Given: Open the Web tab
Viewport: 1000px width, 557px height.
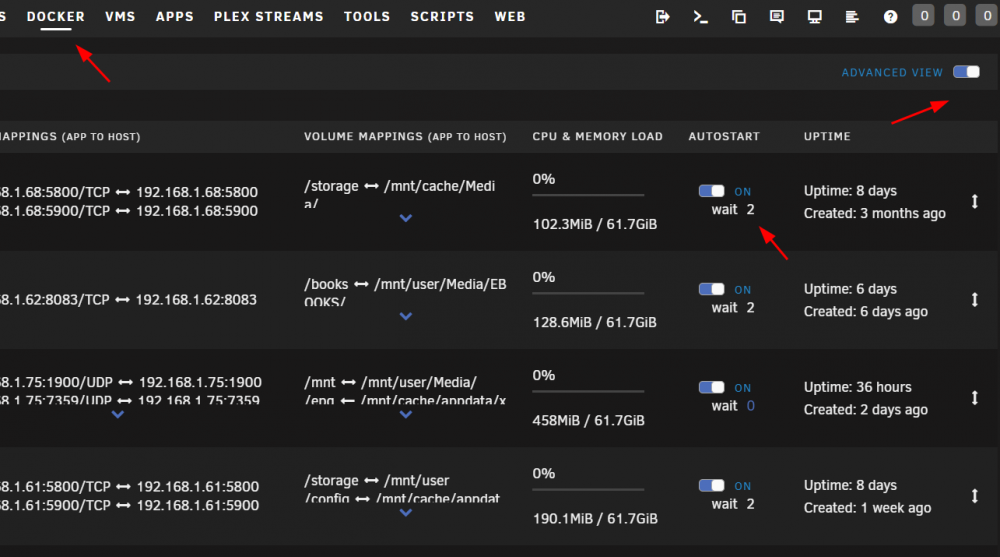Looking at the screenshot, I should coord(510,17).
